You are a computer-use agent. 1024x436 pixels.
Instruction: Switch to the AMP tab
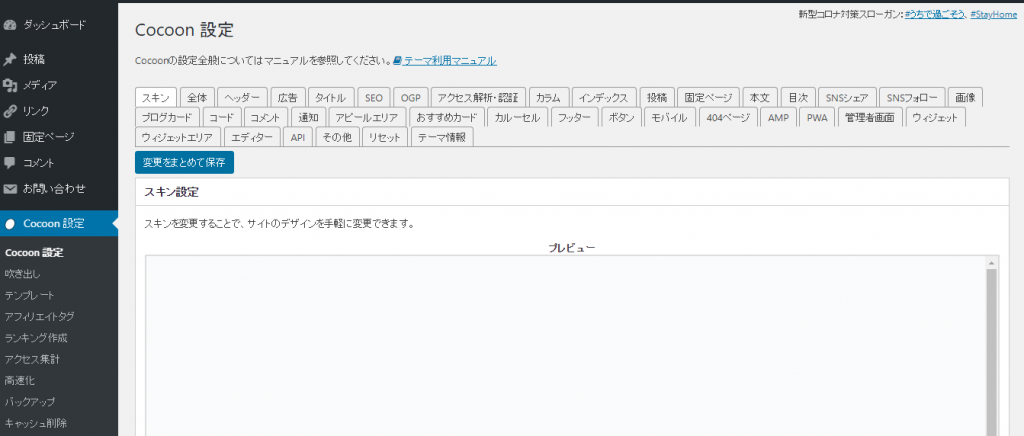coord(778,118)
